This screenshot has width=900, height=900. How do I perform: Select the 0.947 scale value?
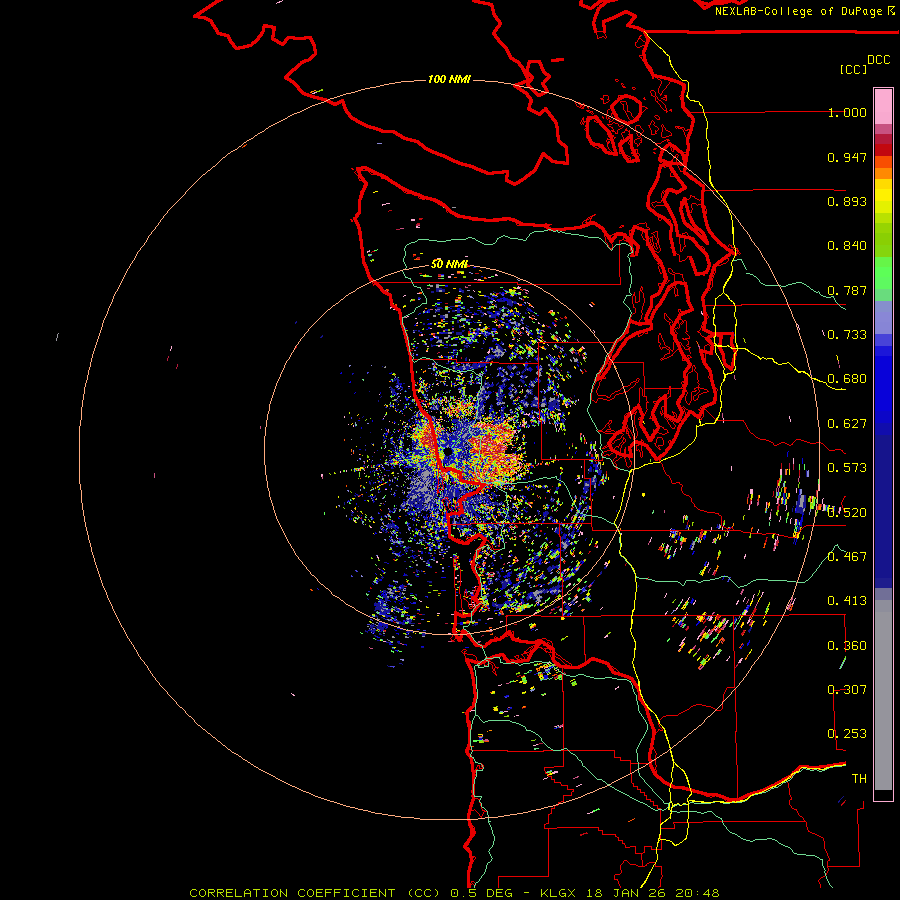[847, 157]
